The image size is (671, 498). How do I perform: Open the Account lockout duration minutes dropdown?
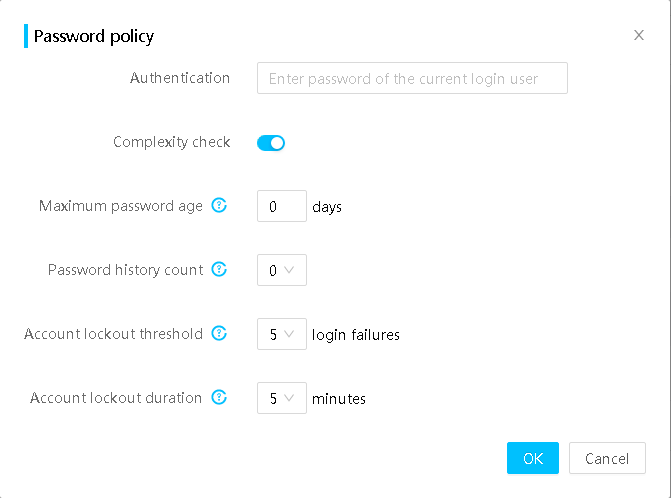pyautogui.click(x=282, y=398)
